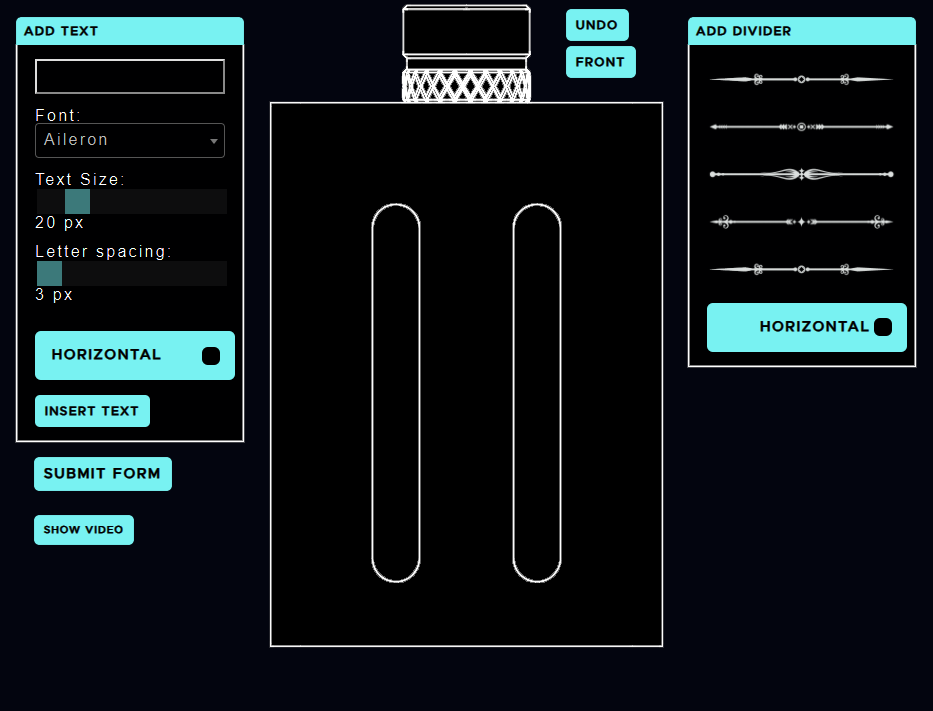Pick the divider with round ball ends

click(x=801, y=174)
